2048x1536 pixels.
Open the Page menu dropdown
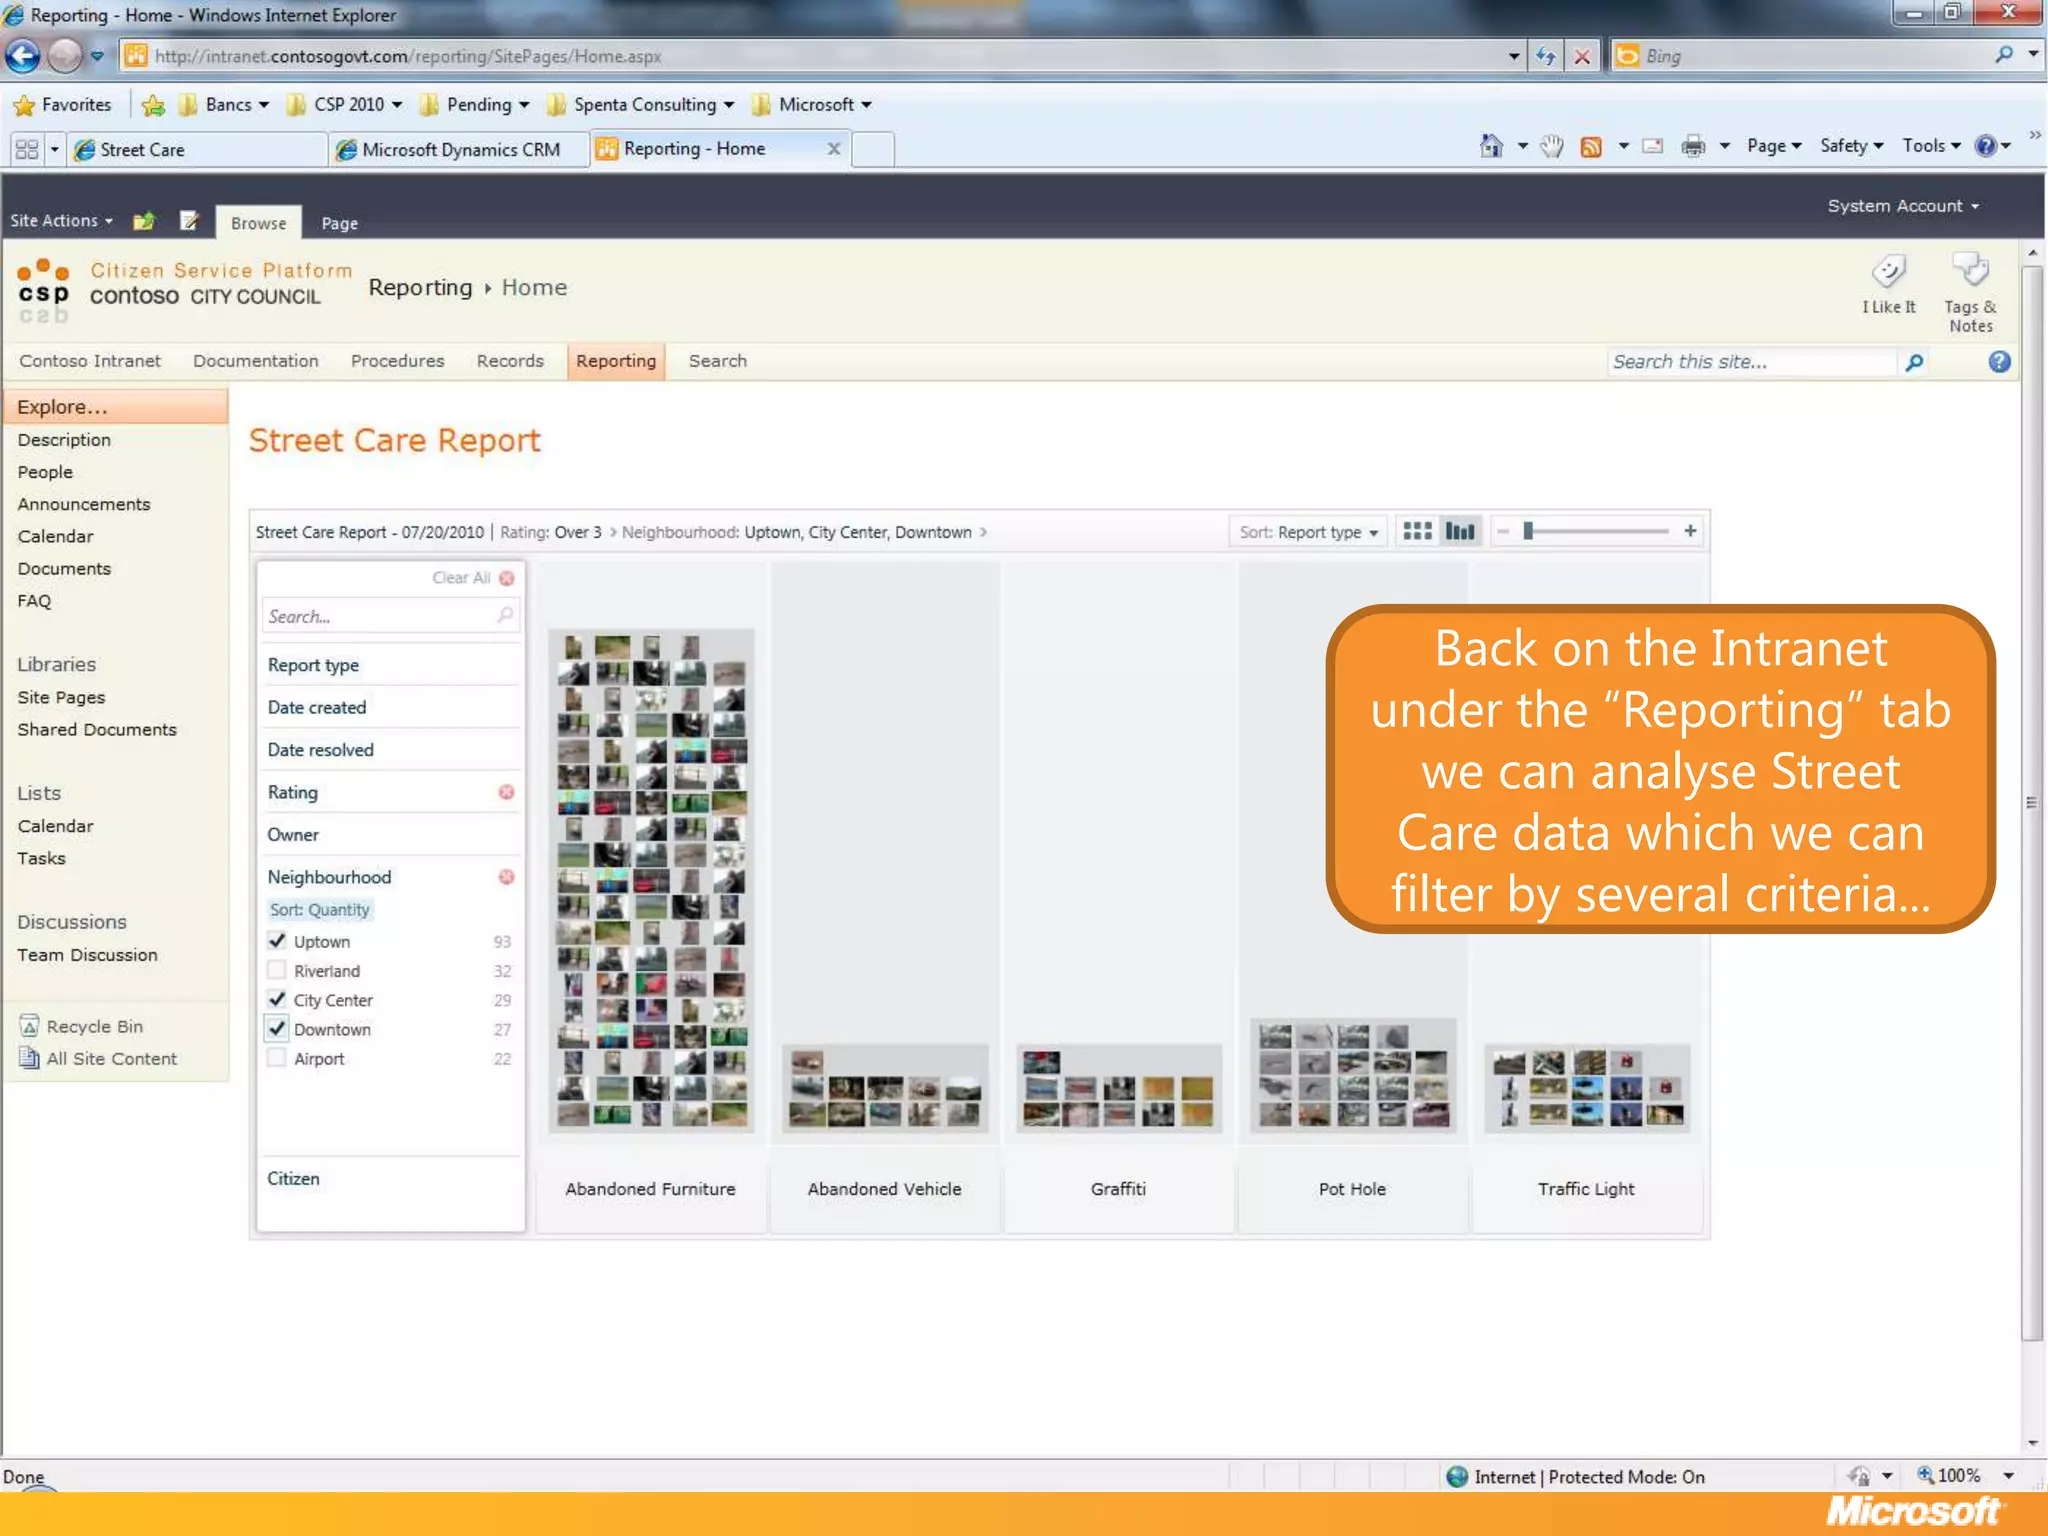[1773, 146]
